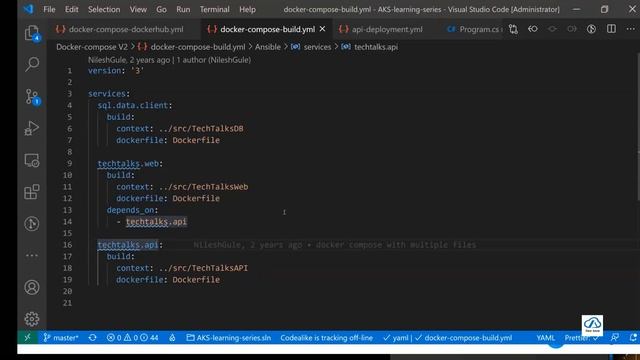Open problems count in status bar
This screenshot has width=640, height=360.
click(x=132, y=338)
